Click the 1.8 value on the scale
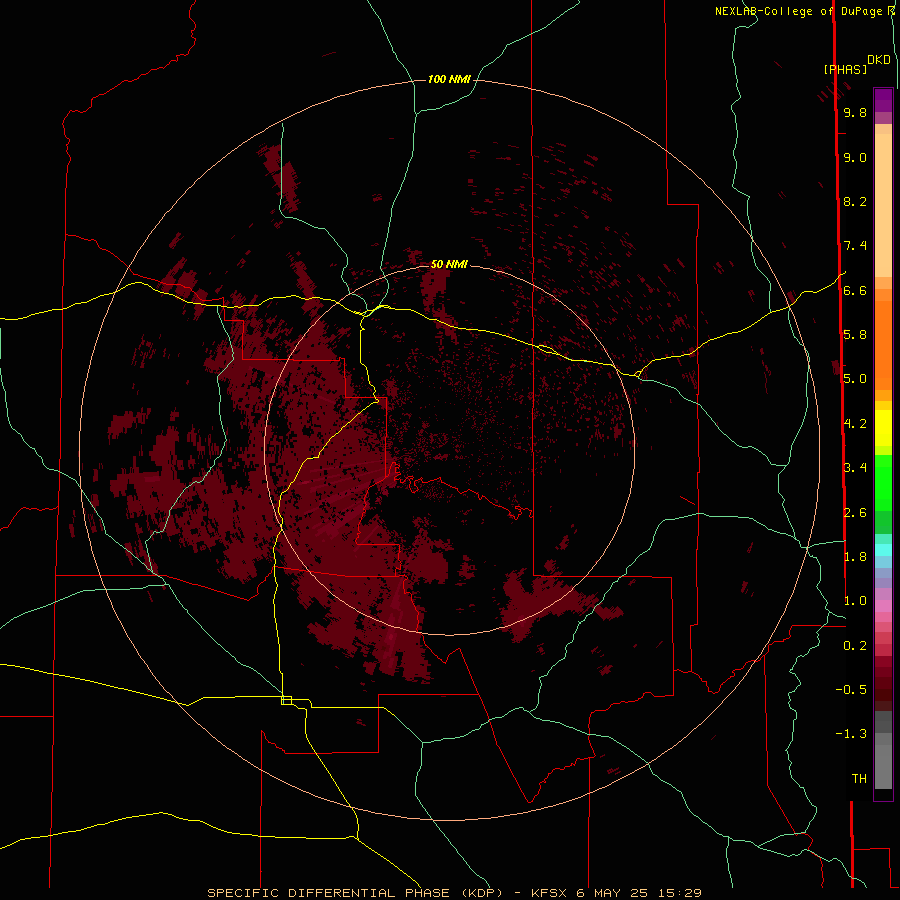Viewport: 900px width, 900px height. click(x=855, y=557)
